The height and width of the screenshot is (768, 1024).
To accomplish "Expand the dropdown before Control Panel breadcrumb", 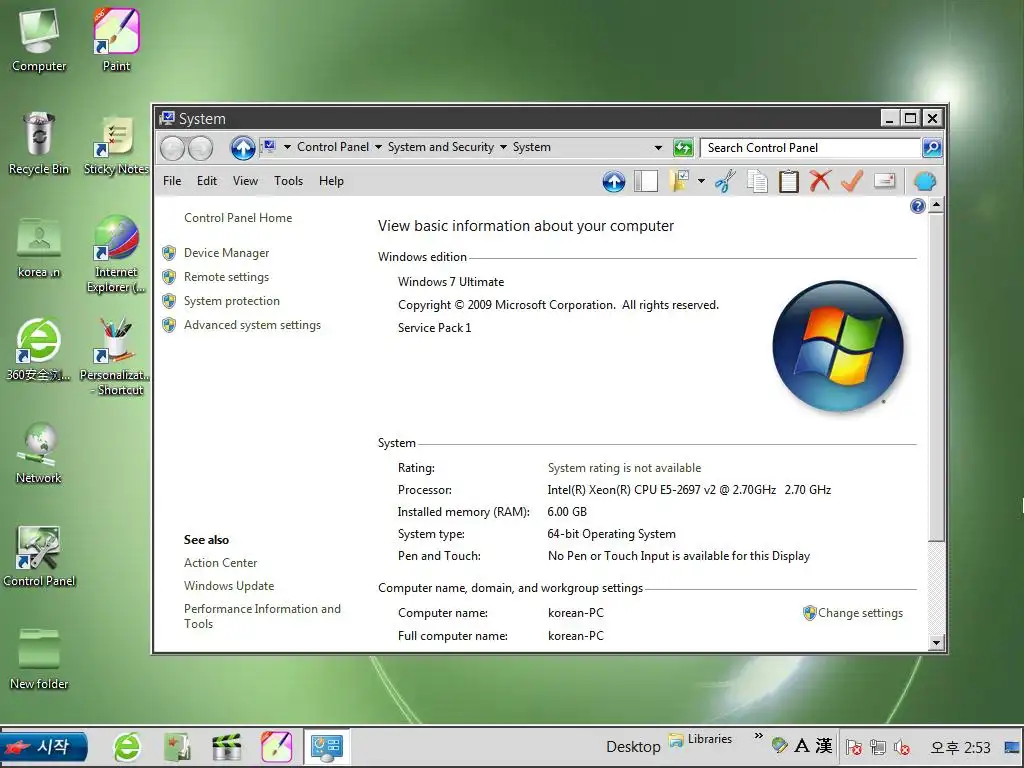I will [x=287, y=148].
